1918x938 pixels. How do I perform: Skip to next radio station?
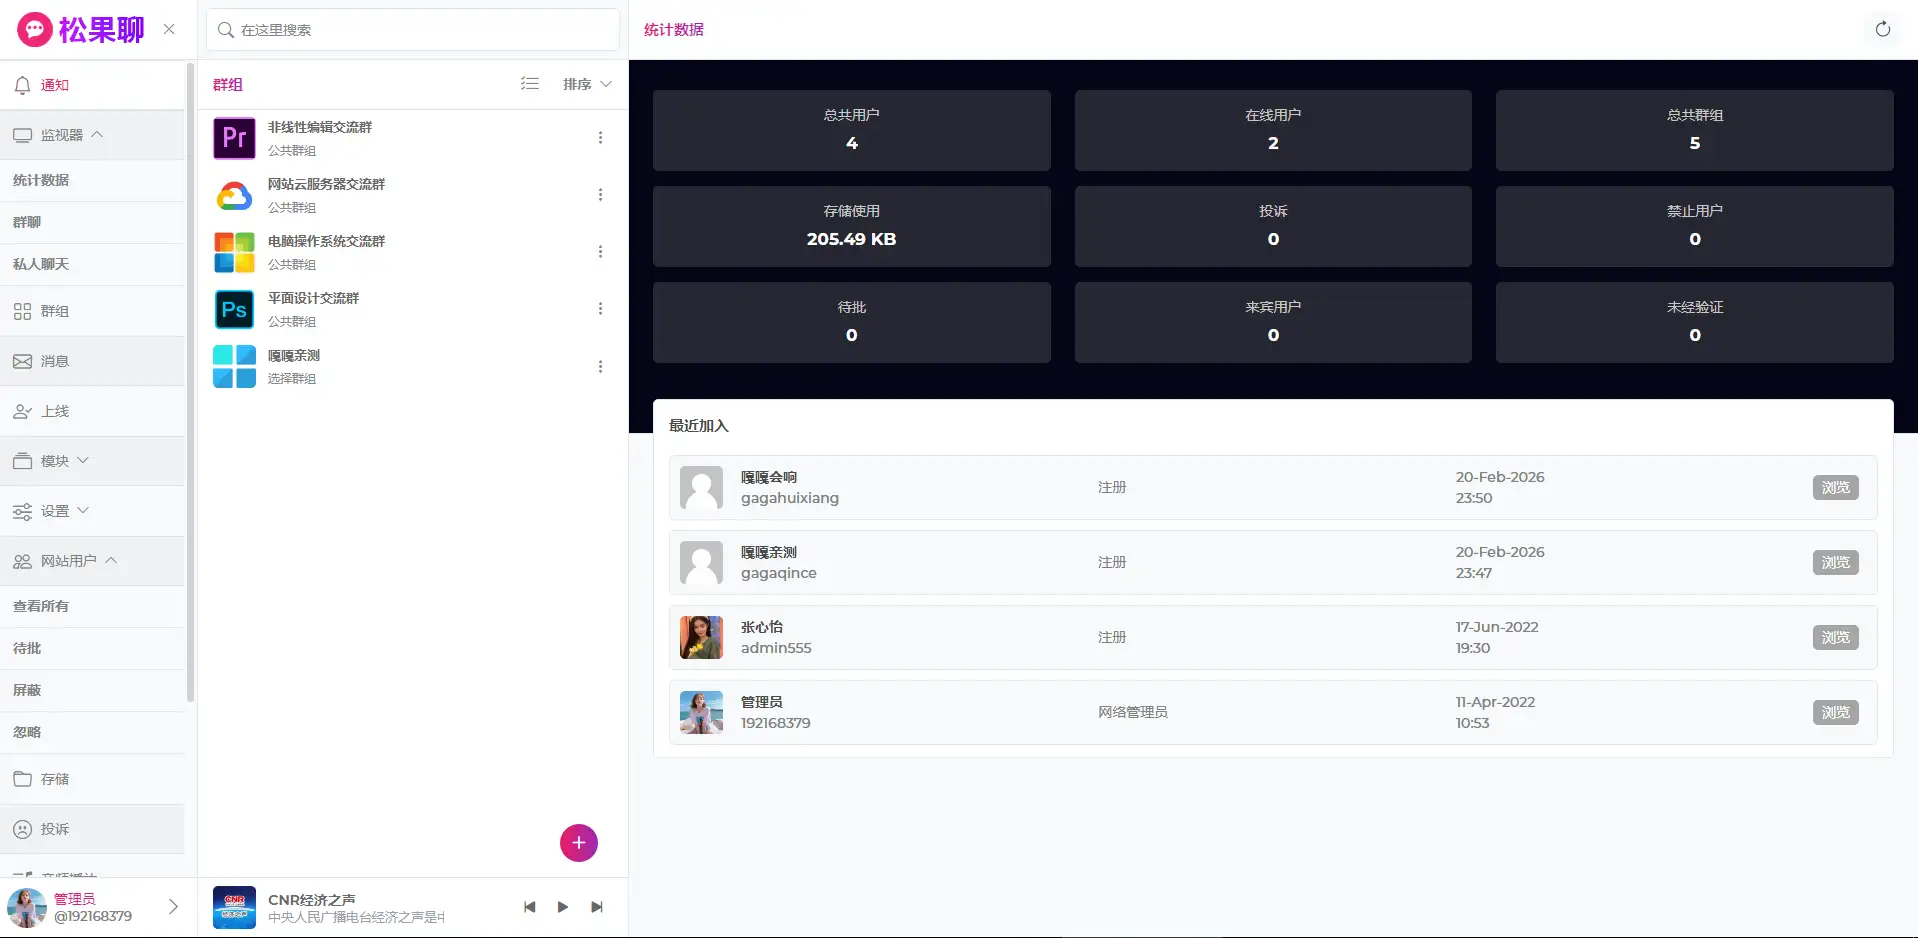[x=597, y=907]
